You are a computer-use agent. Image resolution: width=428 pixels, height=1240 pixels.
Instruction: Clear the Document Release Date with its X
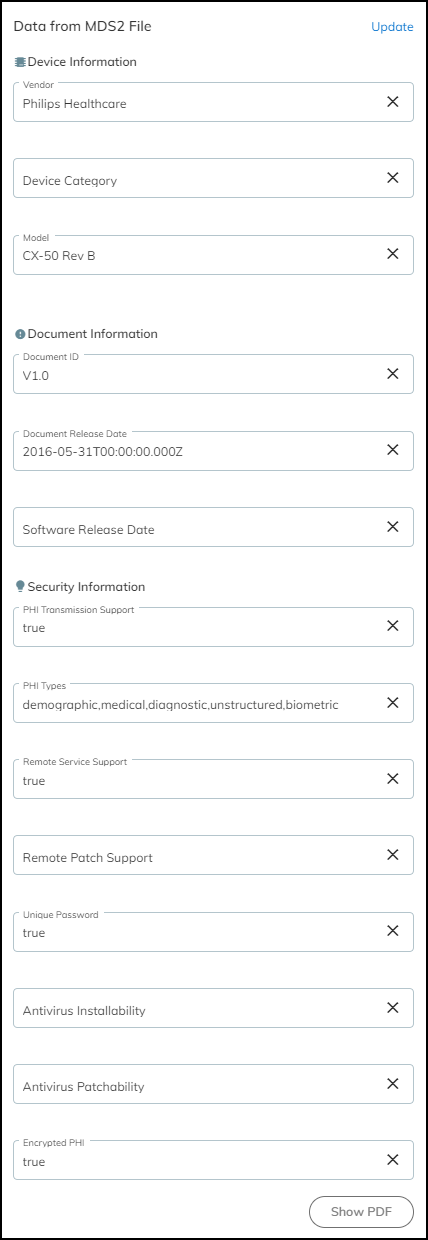point(393,450)
